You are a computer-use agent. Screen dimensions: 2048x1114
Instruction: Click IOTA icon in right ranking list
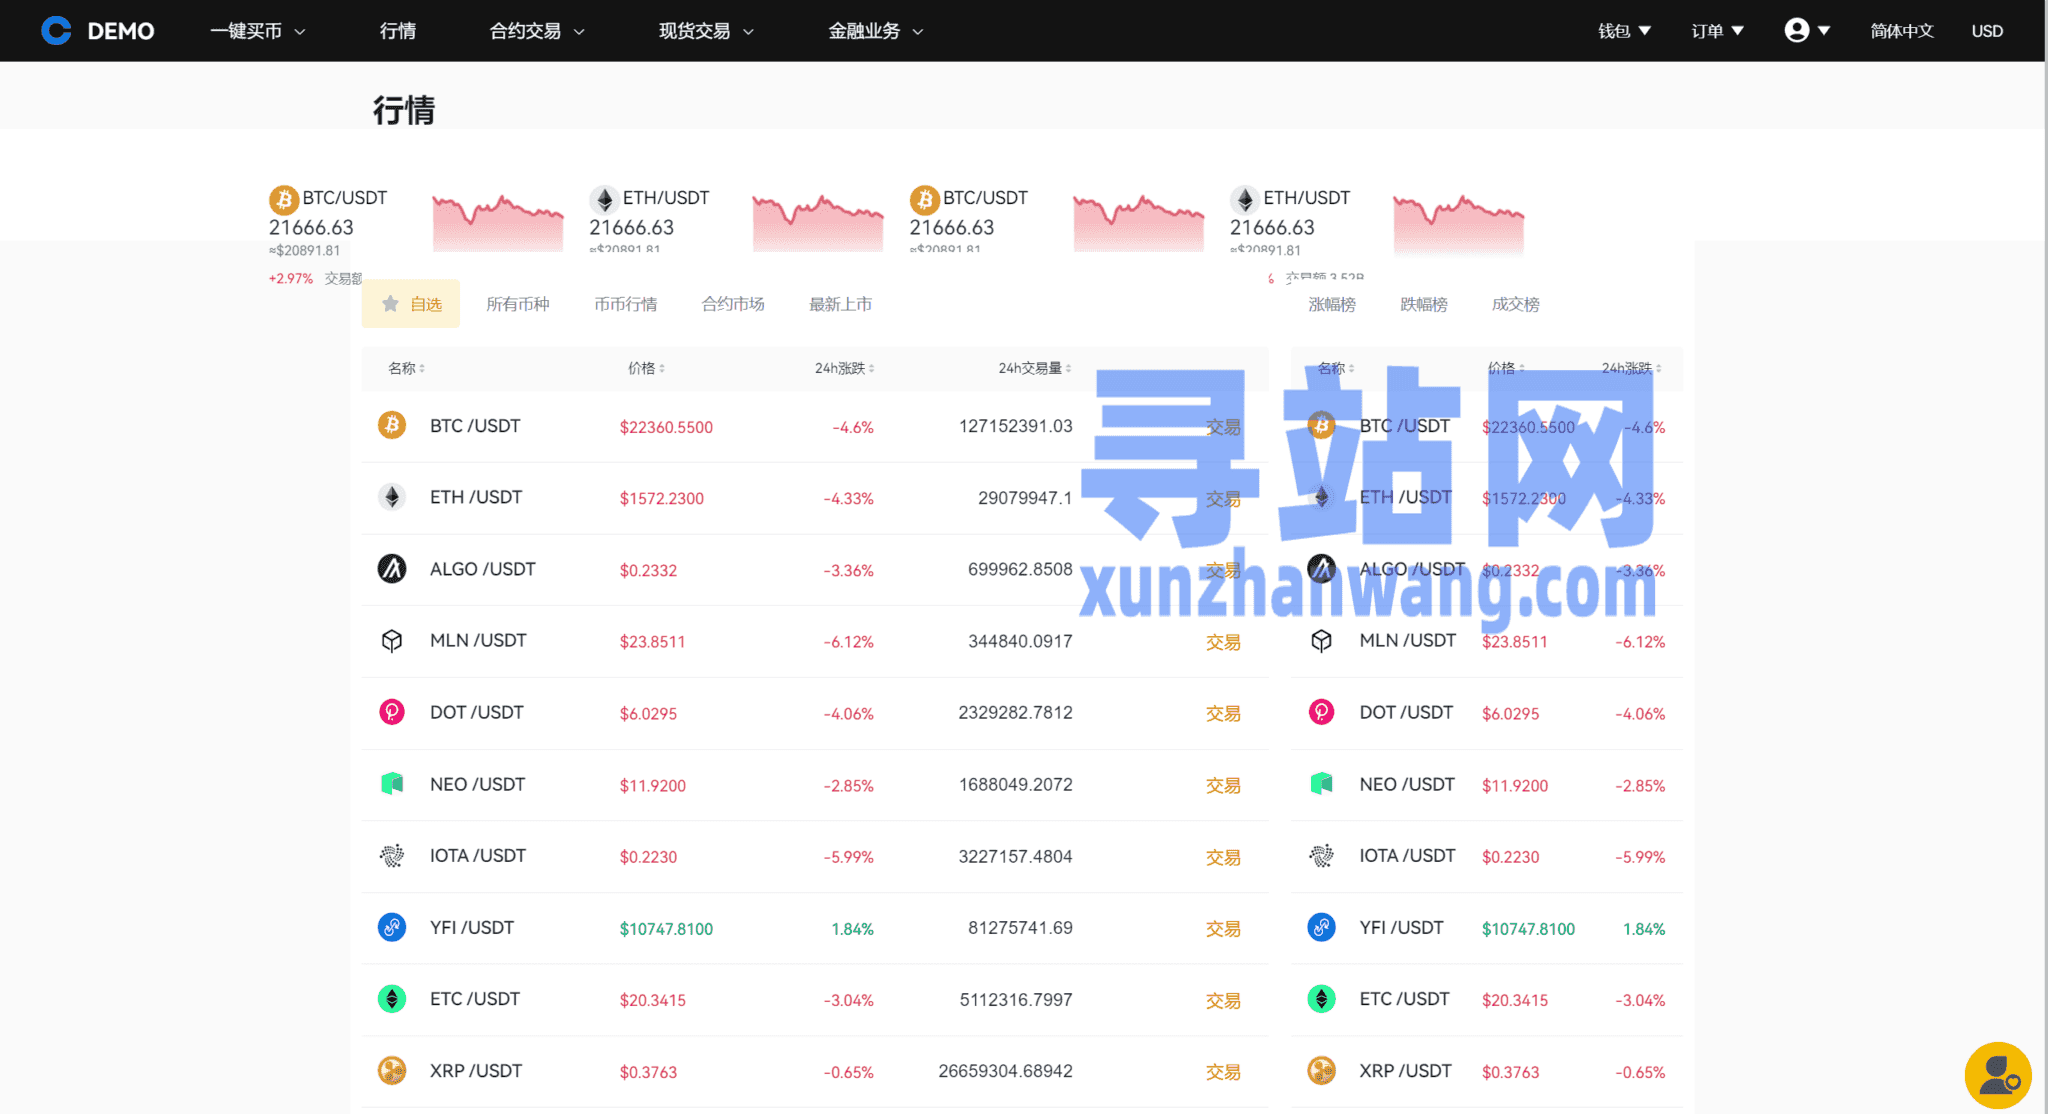tap(1322, 856)
